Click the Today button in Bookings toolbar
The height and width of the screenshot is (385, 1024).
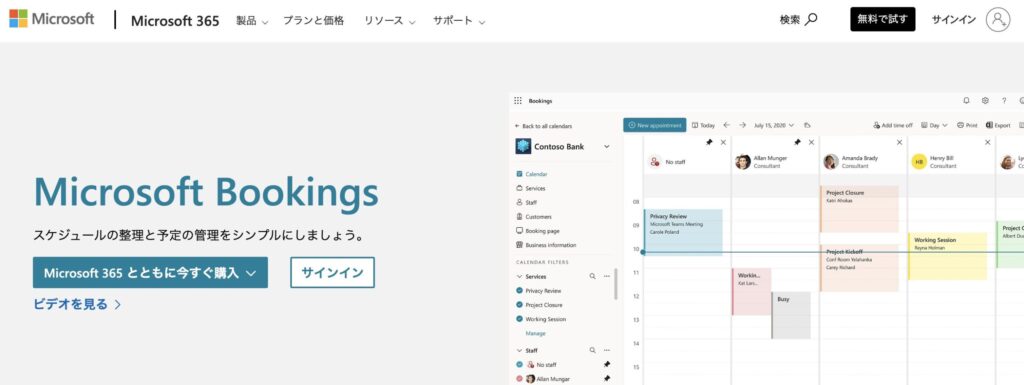703,125
